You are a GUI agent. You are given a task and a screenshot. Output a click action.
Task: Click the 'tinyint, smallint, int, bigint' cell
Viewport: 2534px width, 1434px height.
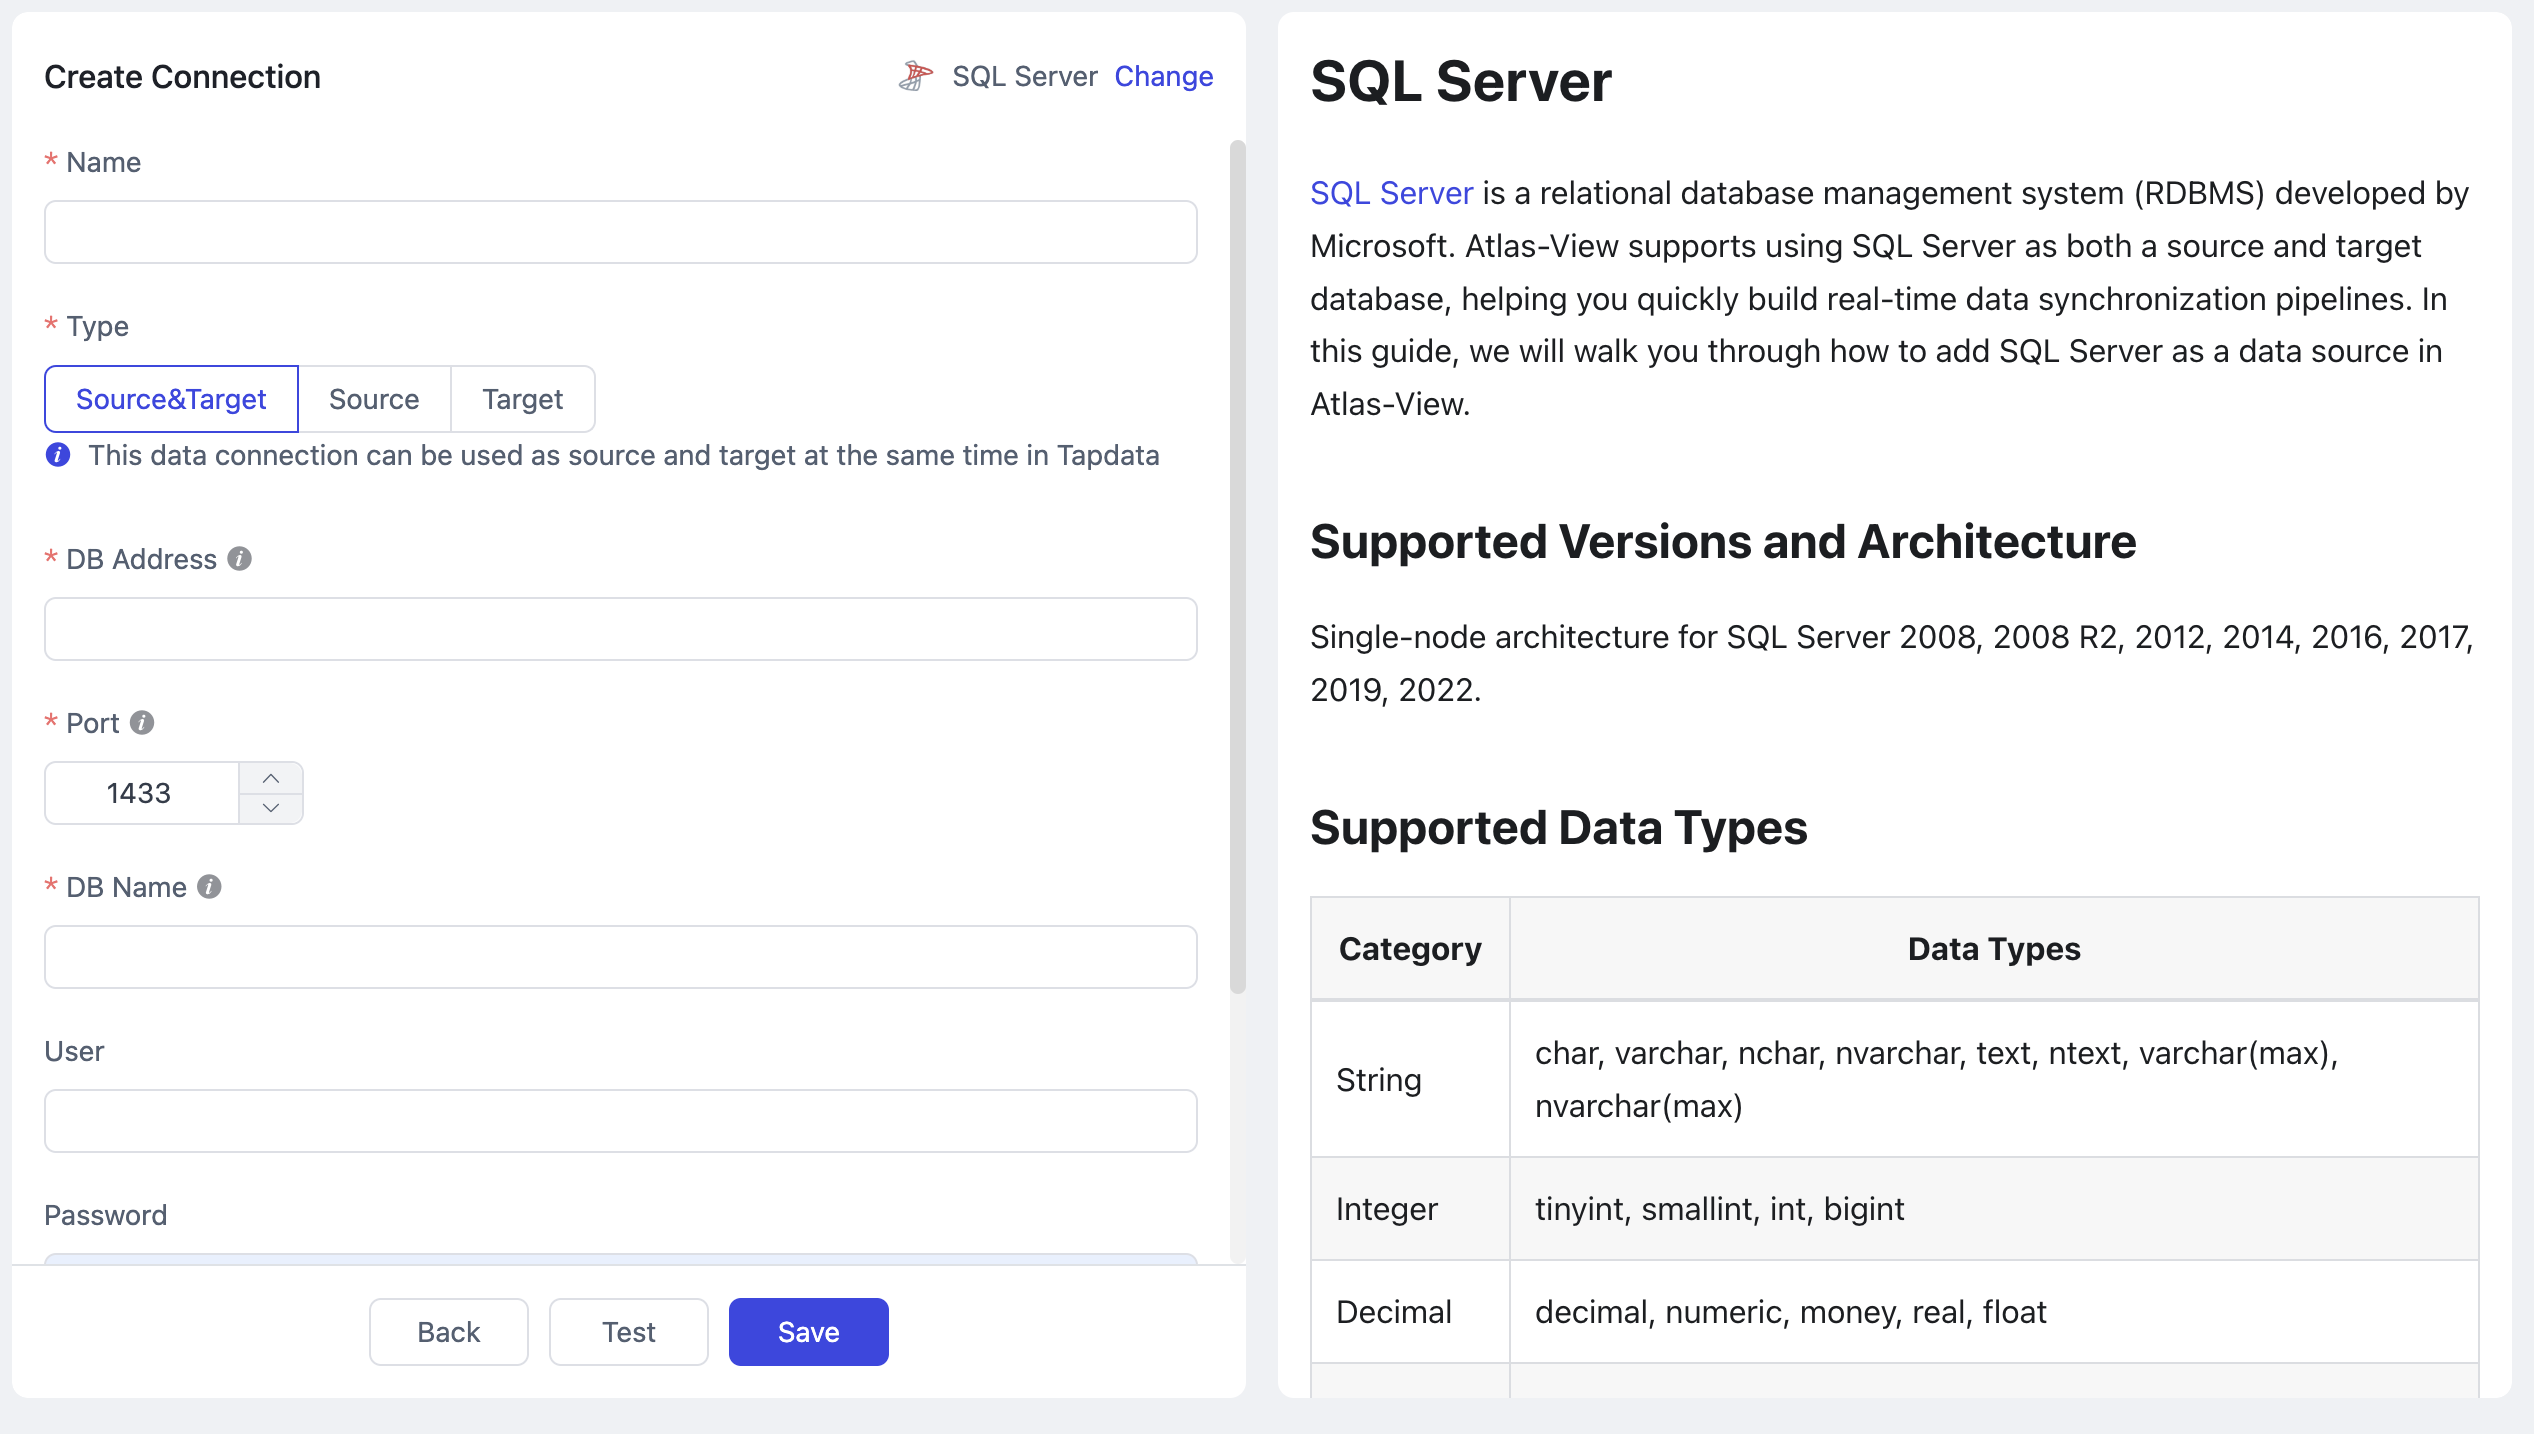(1994, 1209)
